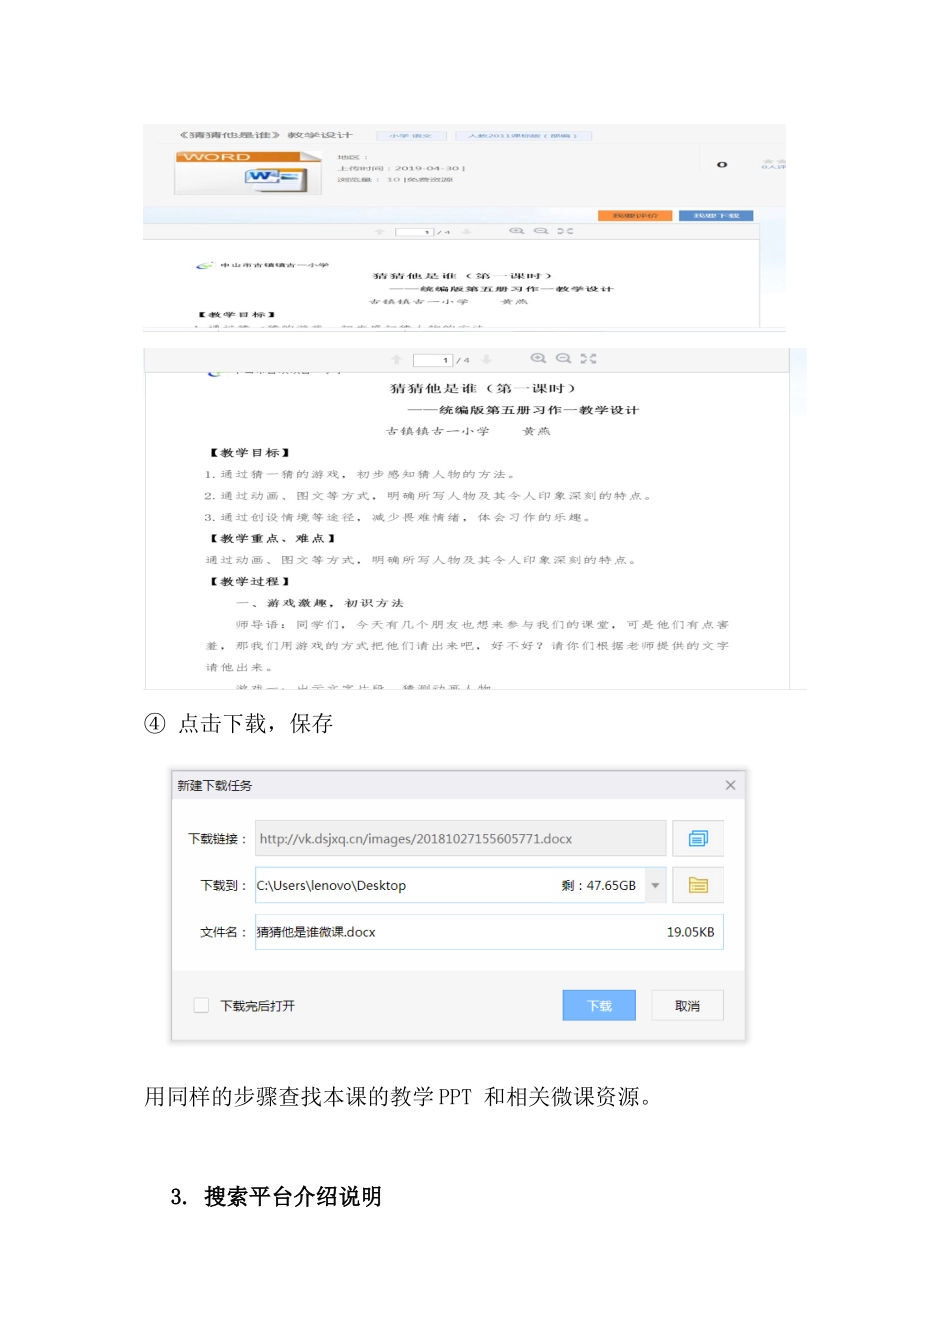The height and width of the screenshot is (1344, 950).
Task: Click the 小学 语文 tag
Action: pyautogui.click(x=410, y=135)
